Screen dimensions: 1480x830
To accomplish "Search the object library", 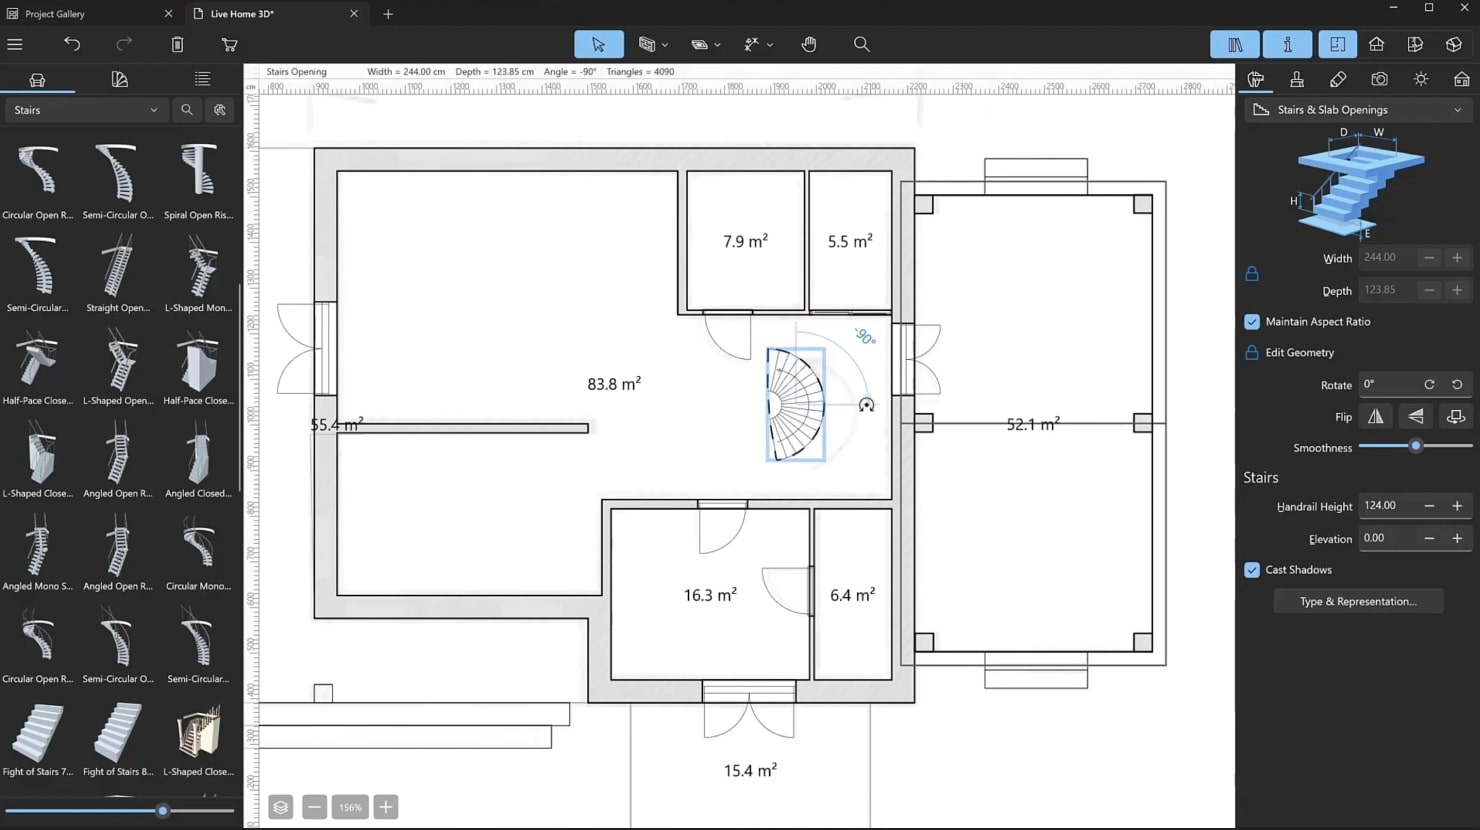I will pyautogui.click(x=186, y=110).
